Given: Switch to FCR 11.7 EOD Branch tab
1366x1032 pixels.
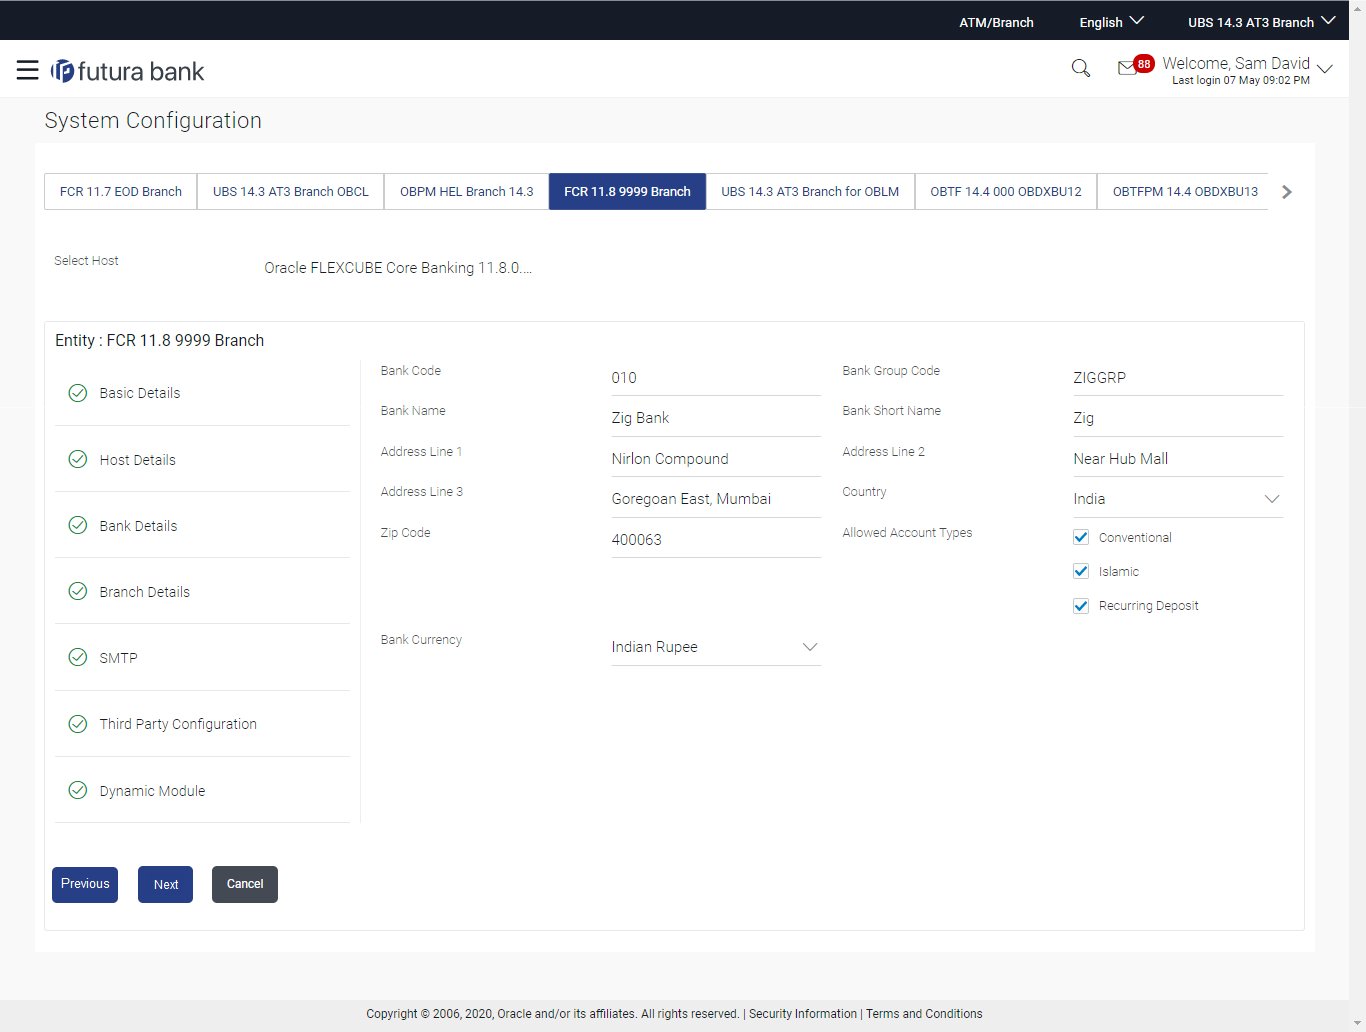Looking at the screenshot, I should point(121,192).
